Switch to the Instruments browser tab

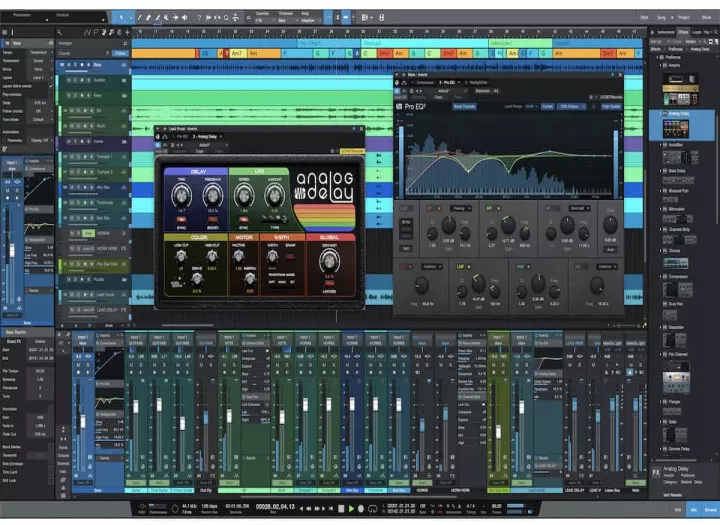666,32
